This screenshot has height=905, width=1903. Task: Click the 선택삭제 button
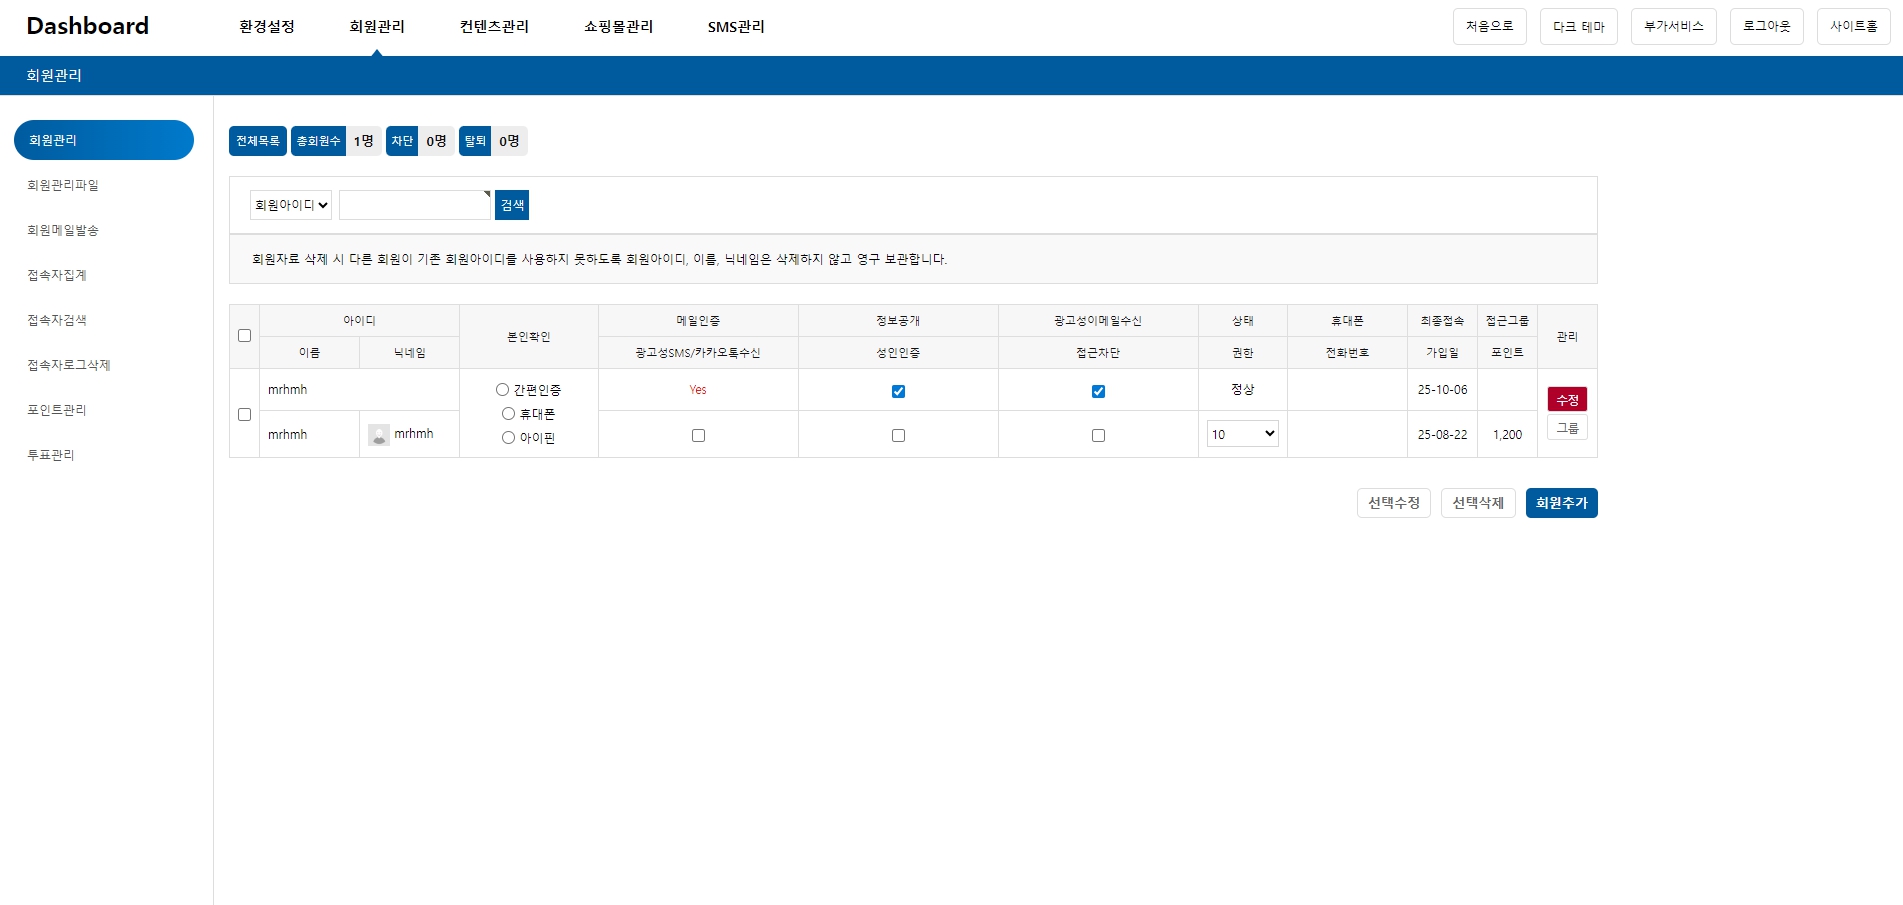pyautogui.click(x=1477, y=503)
